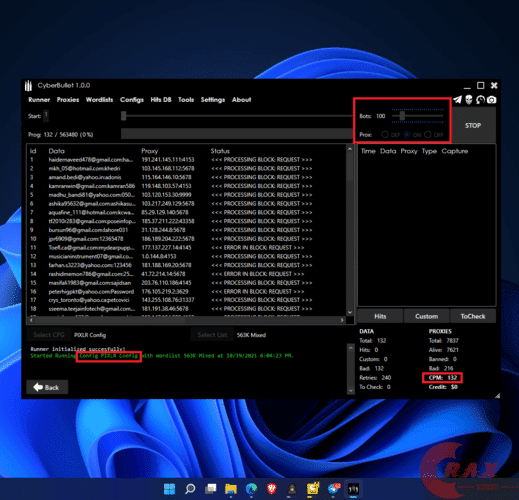Open taskbar Search magnifier
The image size is (519, 500).
[x=190, y=489]
